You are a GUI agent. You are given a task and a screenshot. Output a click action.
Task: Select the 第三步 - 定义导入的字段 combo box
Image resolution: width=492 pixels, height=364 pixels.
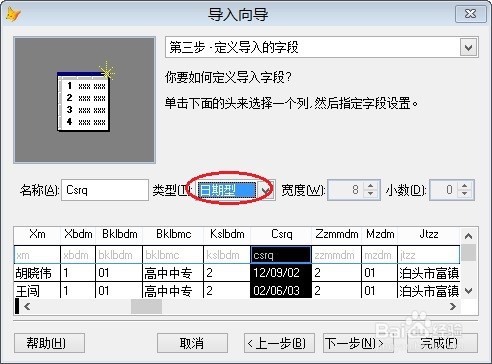pyautogui.click(x=321, y=47)
